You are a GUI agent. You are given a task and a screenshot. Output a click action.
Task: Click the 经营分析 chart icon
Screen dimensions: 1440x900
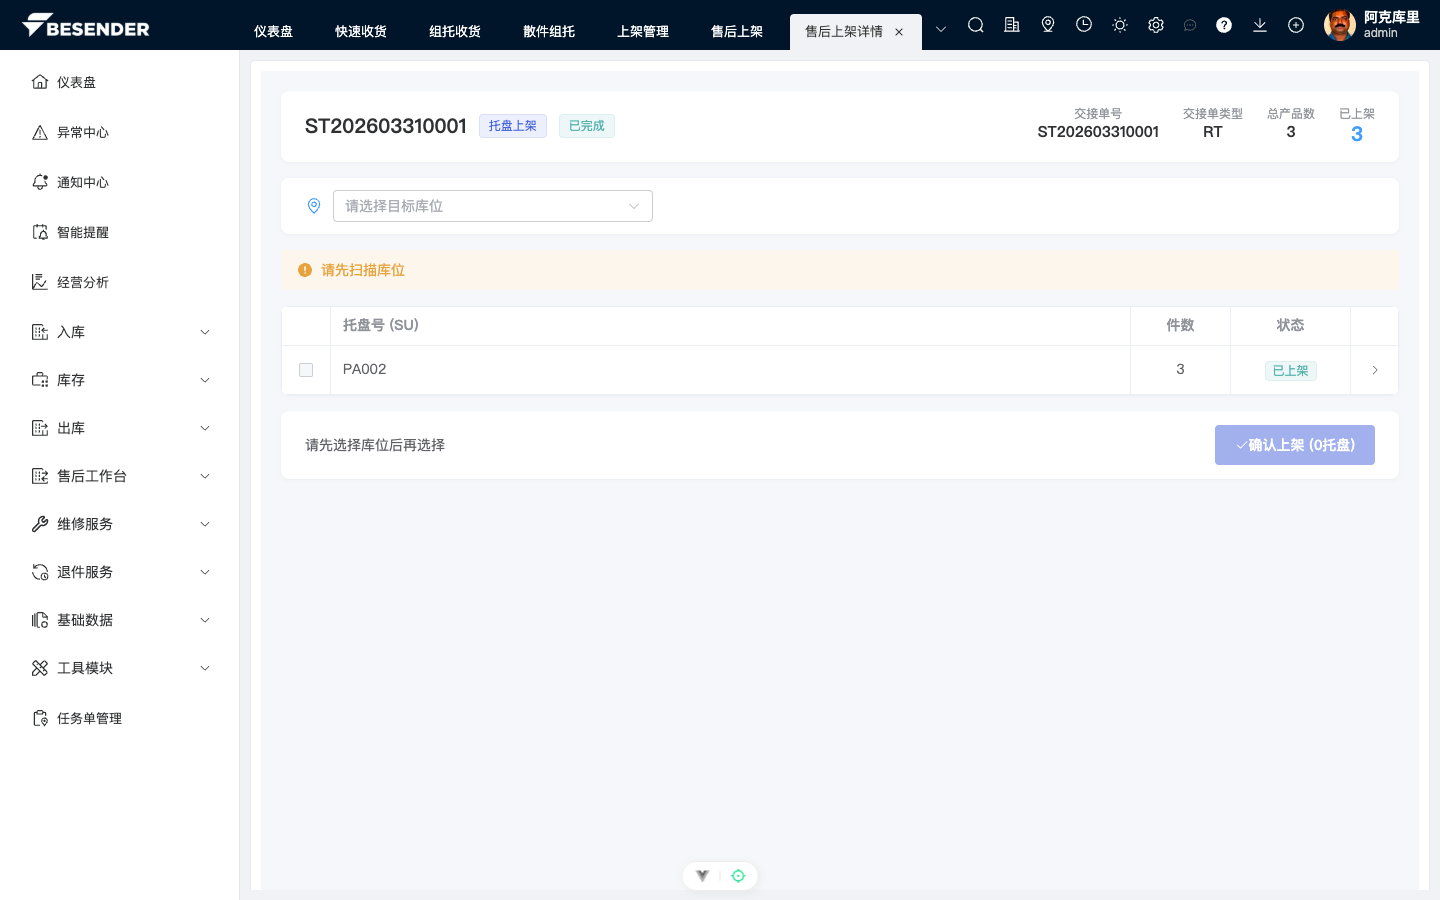[40, 282]
